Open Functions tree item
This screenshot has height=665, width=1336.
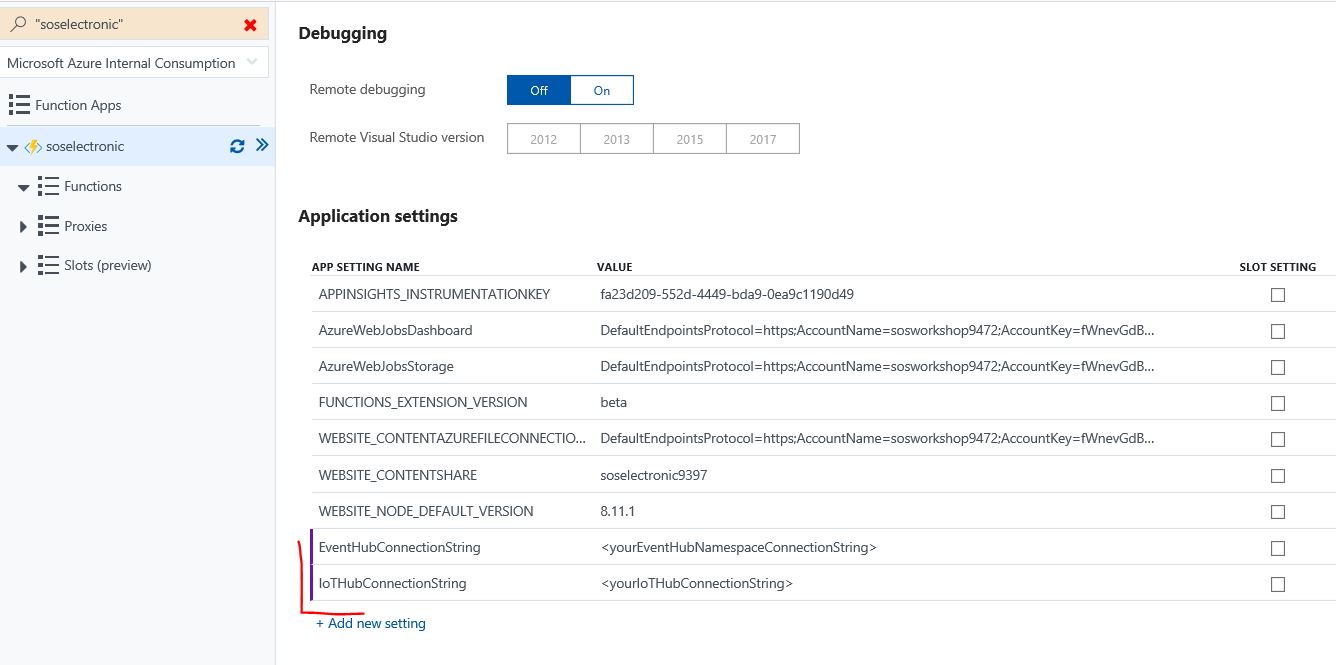(93, 186)
